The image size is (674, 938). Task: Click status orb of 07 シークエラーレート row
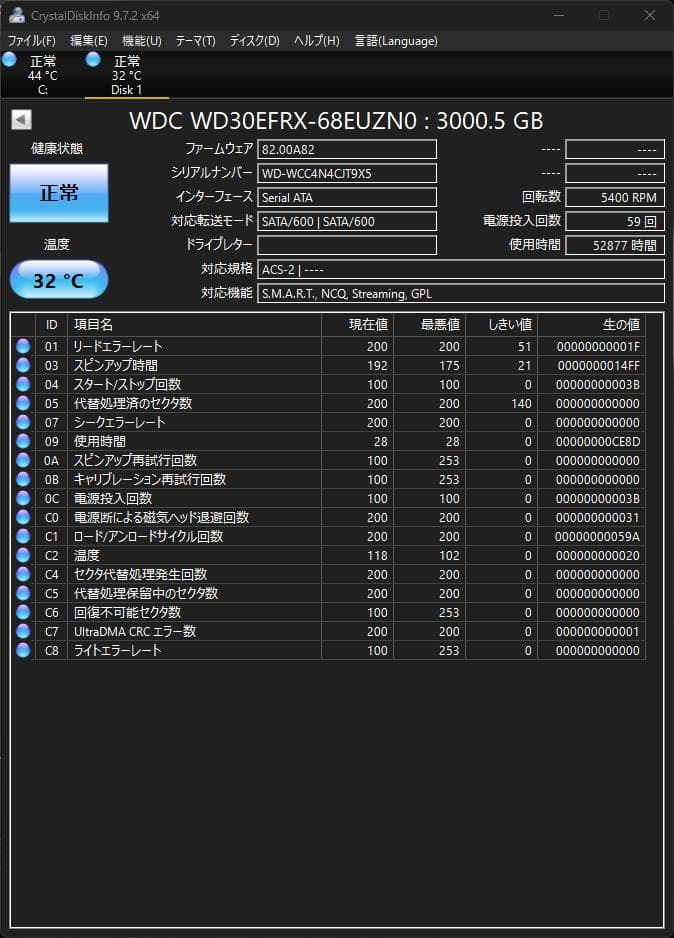click(23, 422)
